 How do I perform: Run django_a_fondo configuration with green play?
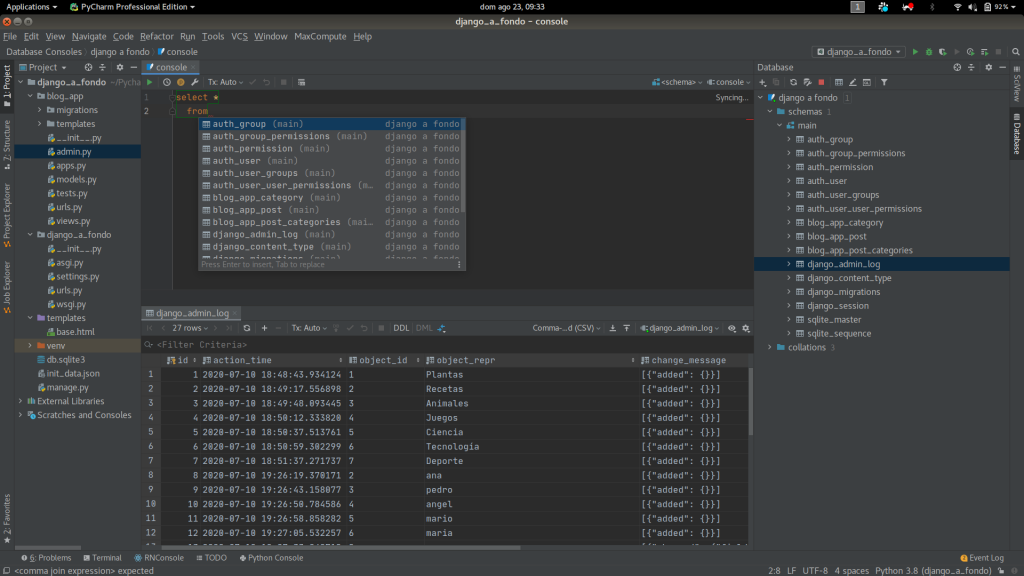click(x=915, y=52)
